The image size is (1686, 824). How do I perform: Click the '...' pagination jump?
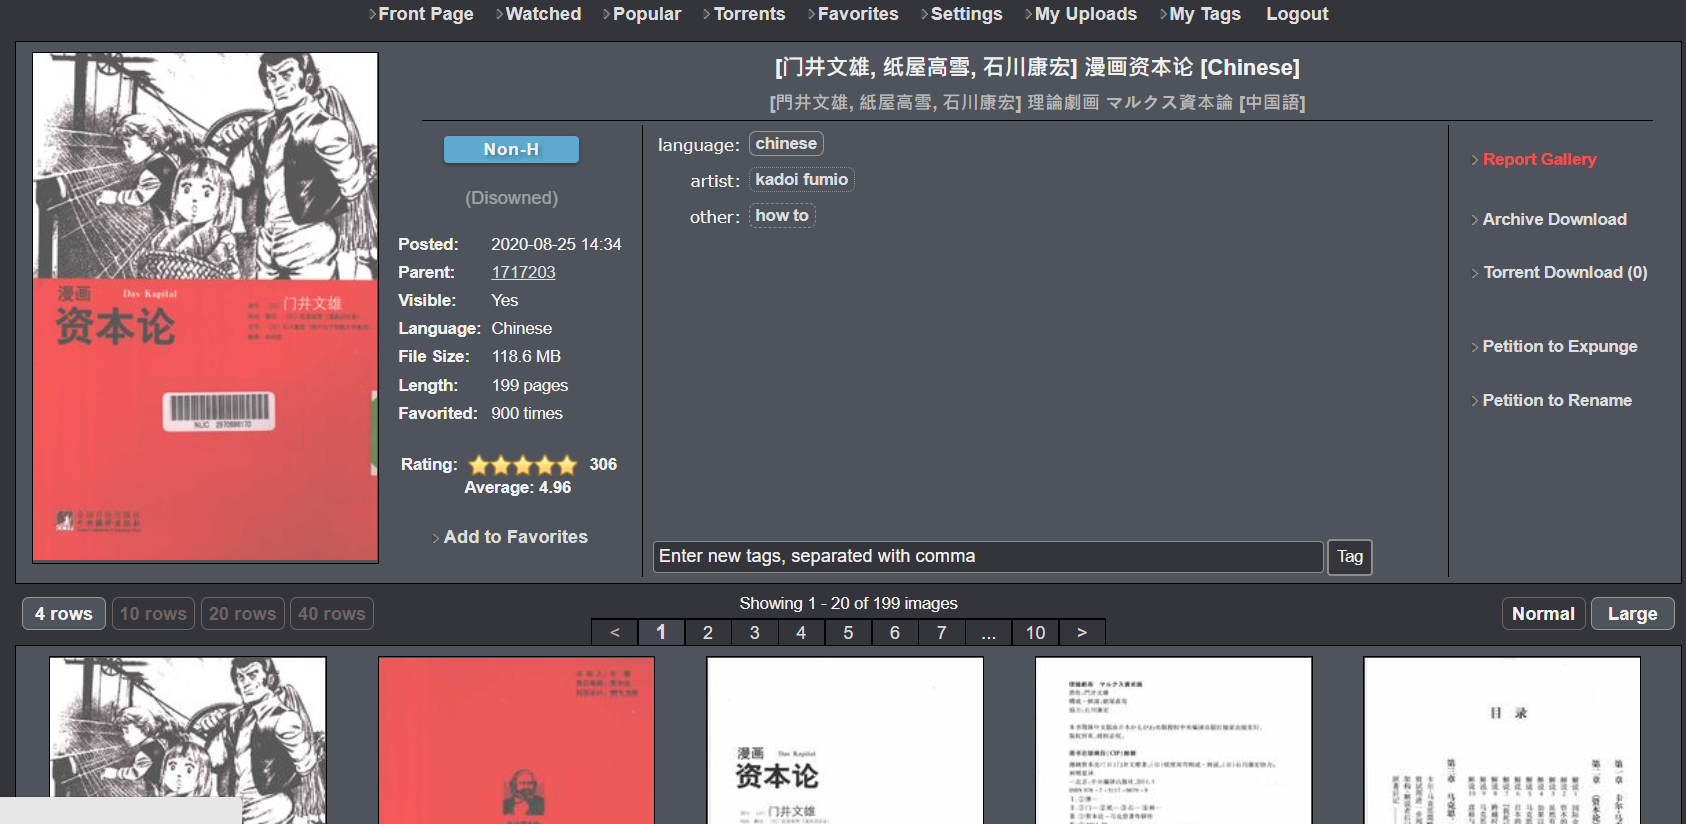(x=988, y=632)
